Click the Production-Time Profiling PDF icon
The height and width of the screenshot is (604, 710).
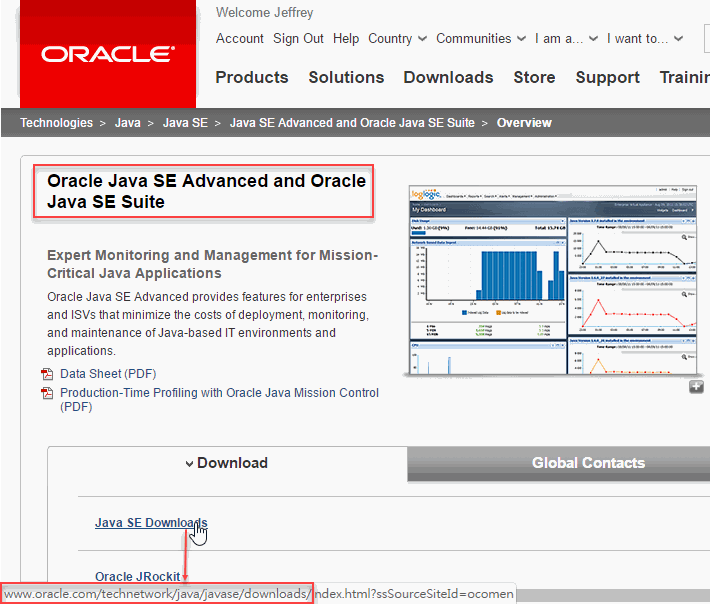click(47, 393)
